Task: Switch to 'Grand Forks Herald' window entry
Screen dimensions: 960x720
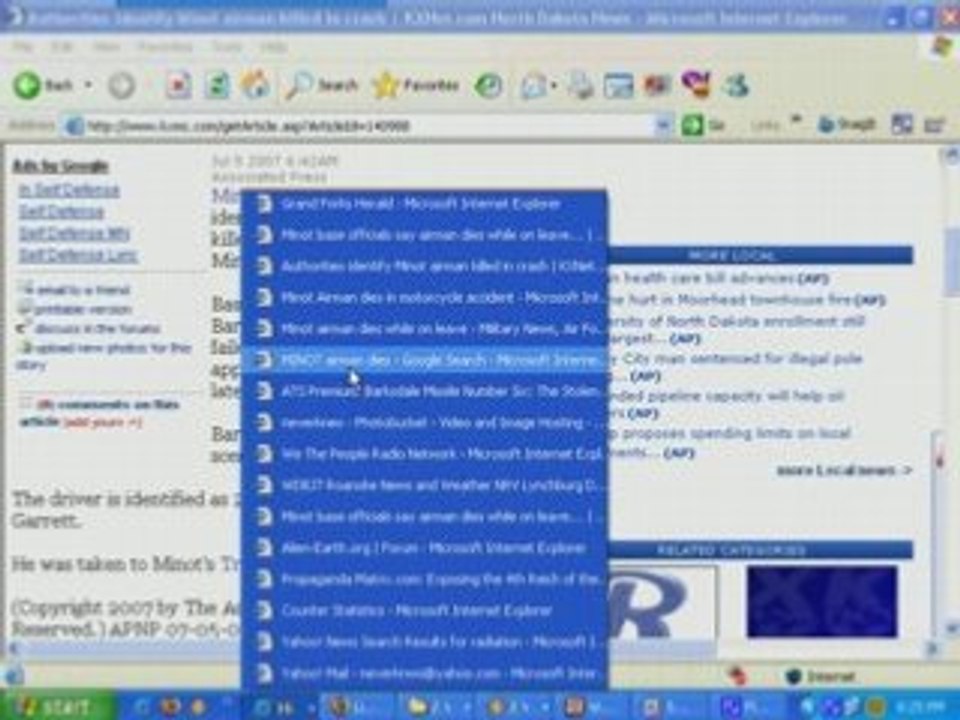Action: pyautogui.click(x=424, y=204)
